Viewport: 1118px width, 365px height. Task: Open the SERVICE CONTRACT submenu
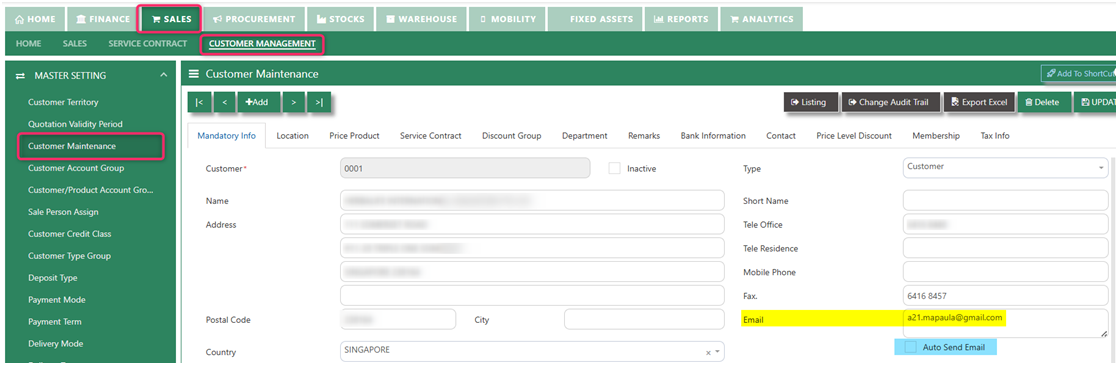tap(148, 43)
